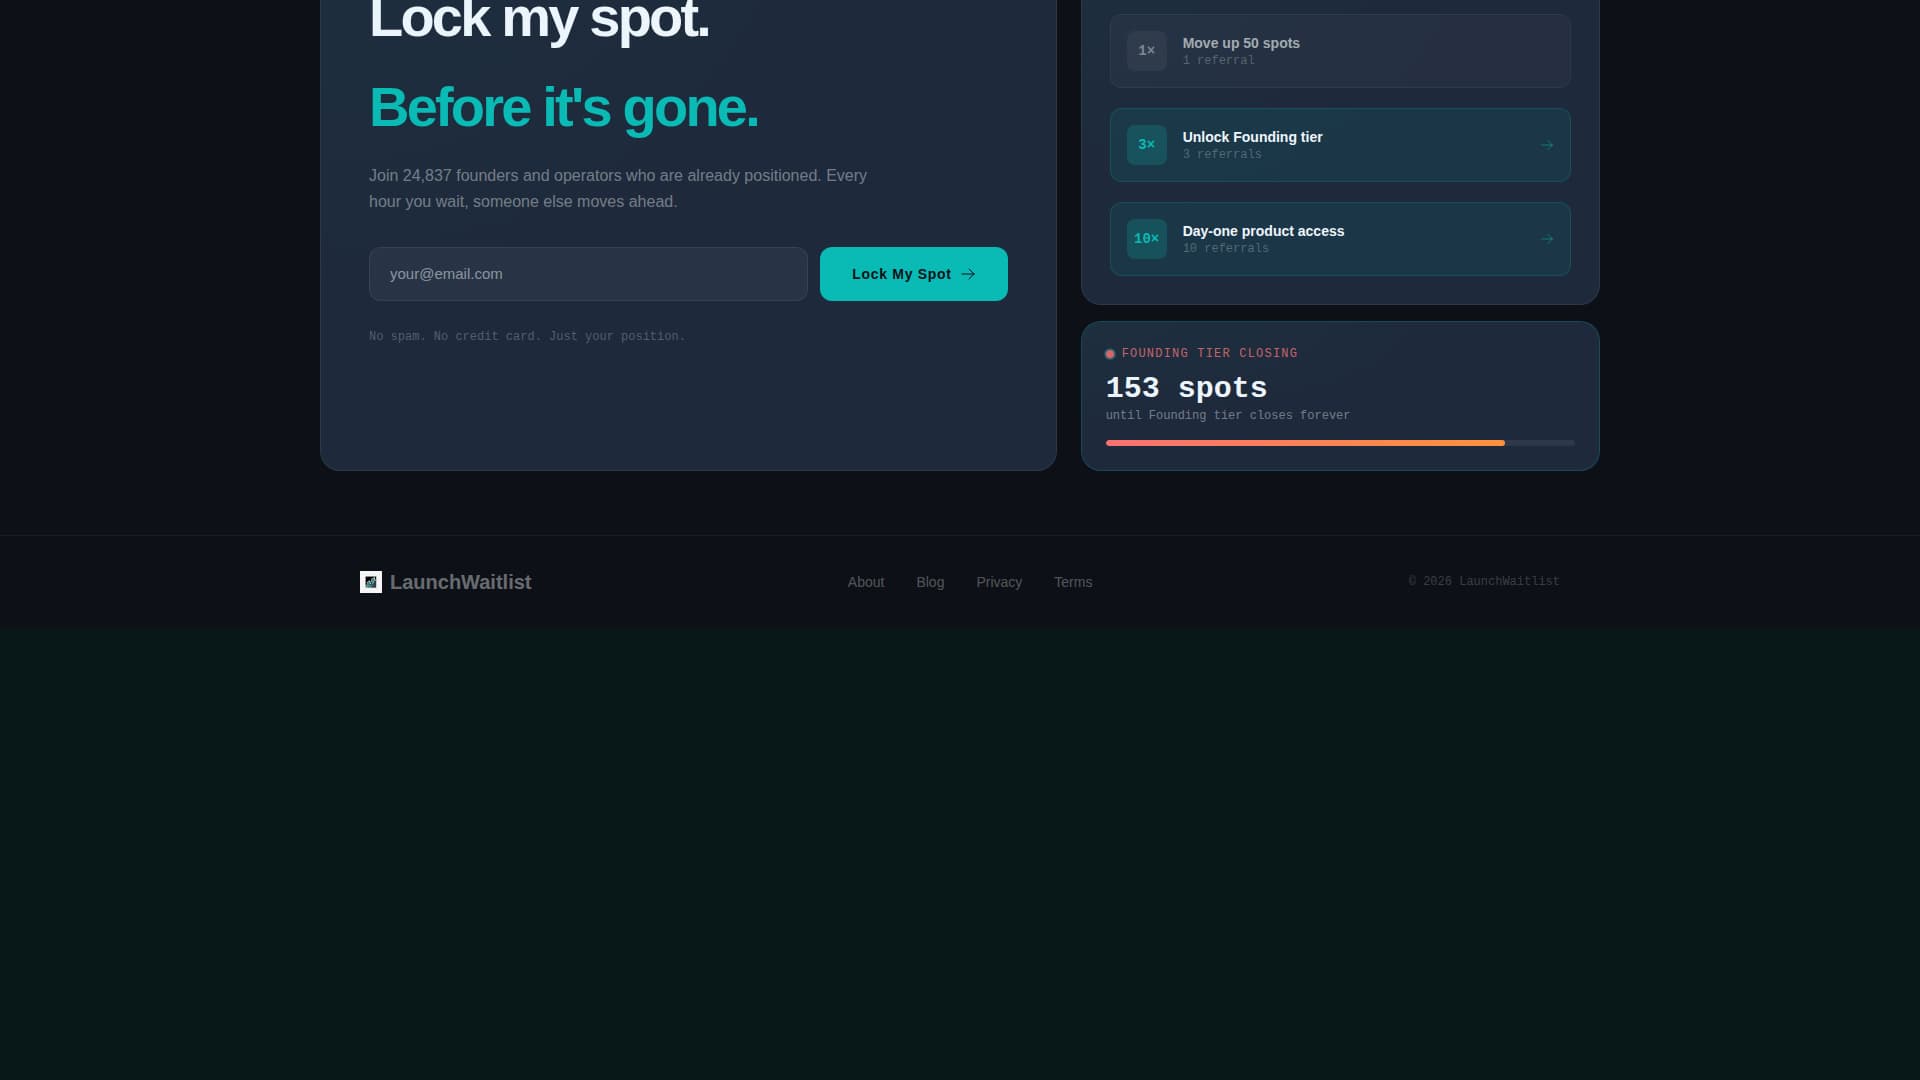Click the "Before it's gone." heading
Image resolution: width=1920 pixels, height=1080 pixels.
[564, 108]
